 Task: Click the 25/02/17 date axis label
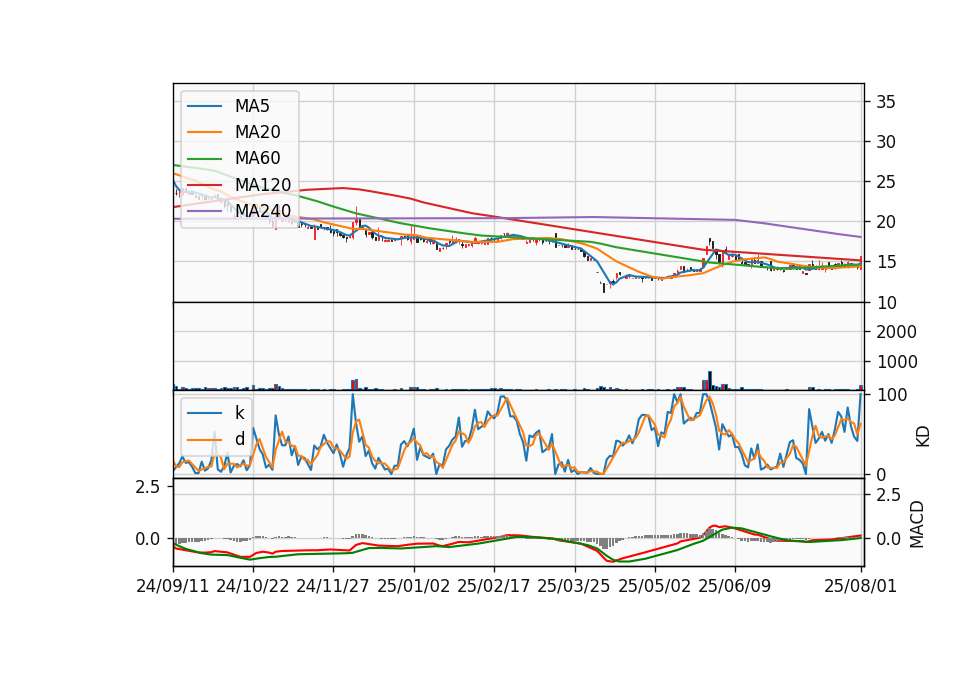click(493, 586)
